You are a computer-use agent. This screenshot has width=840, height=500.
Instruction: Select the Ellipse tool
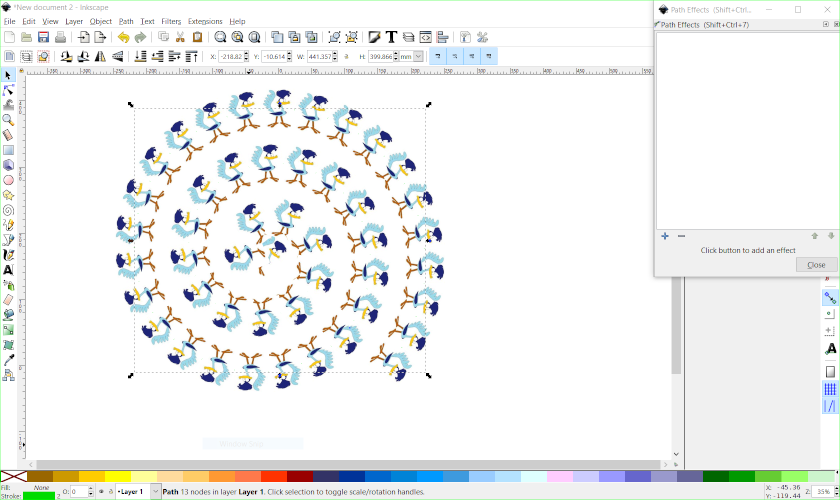tap(8, 180)
